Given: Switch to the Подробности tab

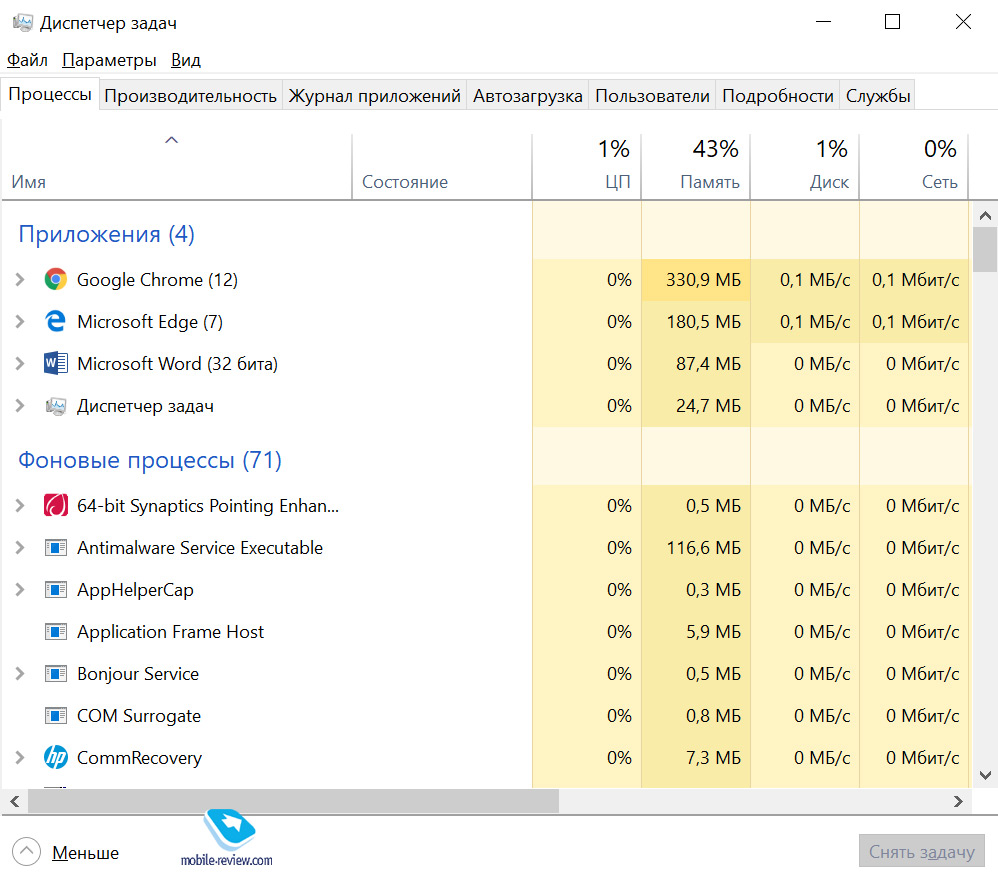Looking at the screenshot, I should click(x=778, y=95).
